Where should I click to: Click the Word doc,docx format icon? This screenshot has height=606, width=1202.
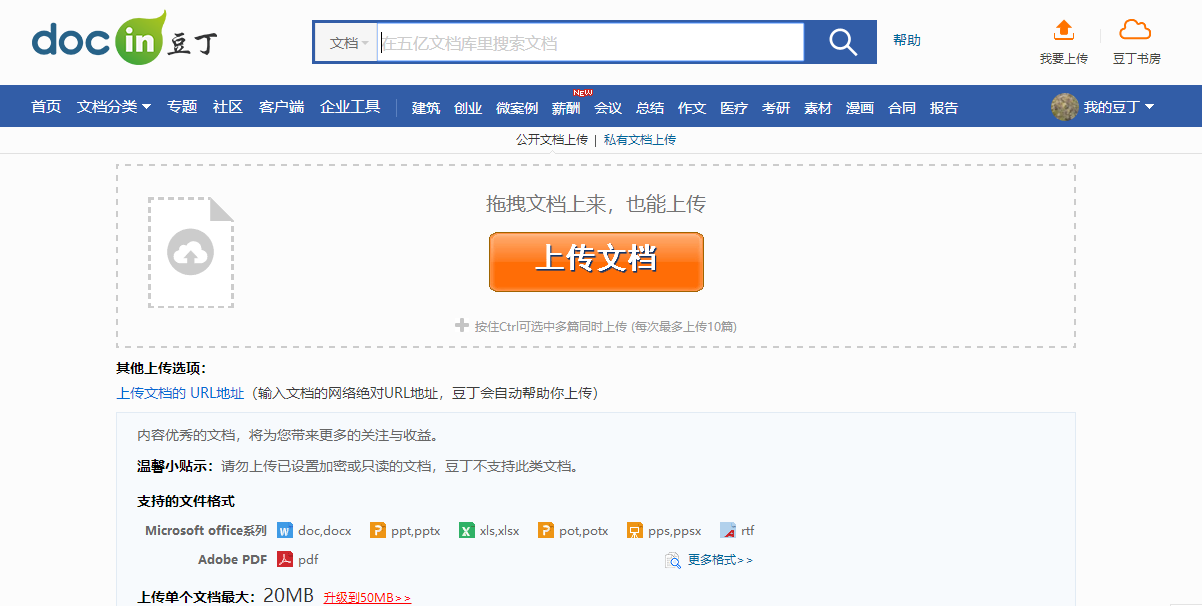click(x=287, y=530)
